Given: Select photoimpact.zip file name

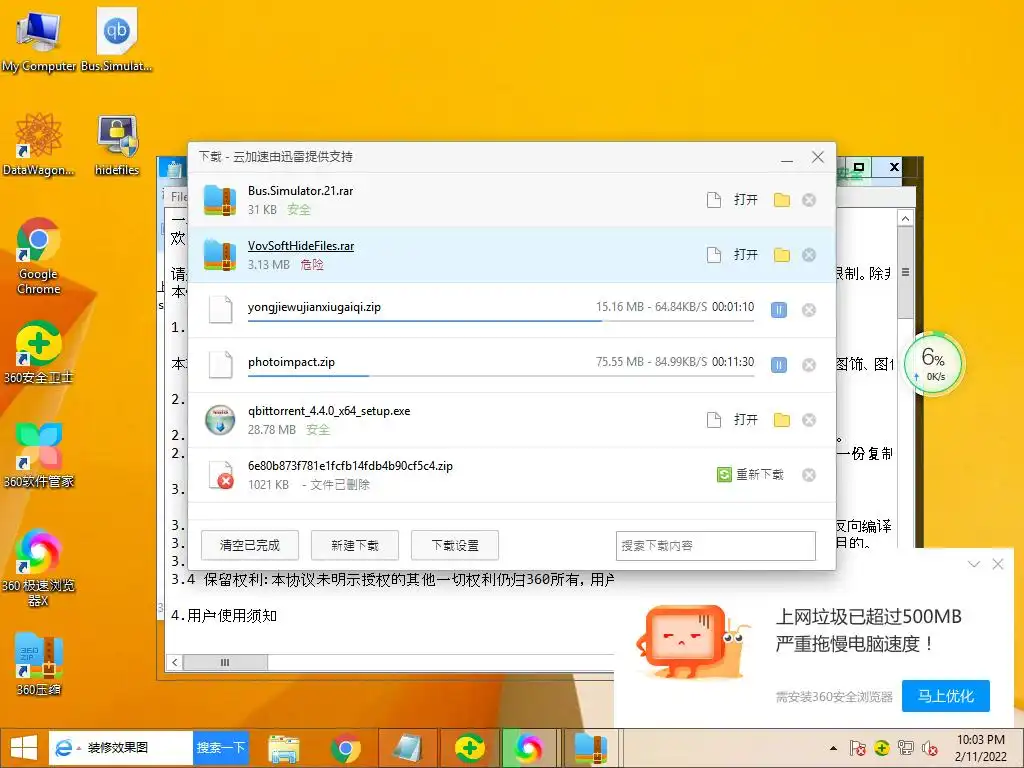Looking at the screenshot, I should (x=291, y=362).
